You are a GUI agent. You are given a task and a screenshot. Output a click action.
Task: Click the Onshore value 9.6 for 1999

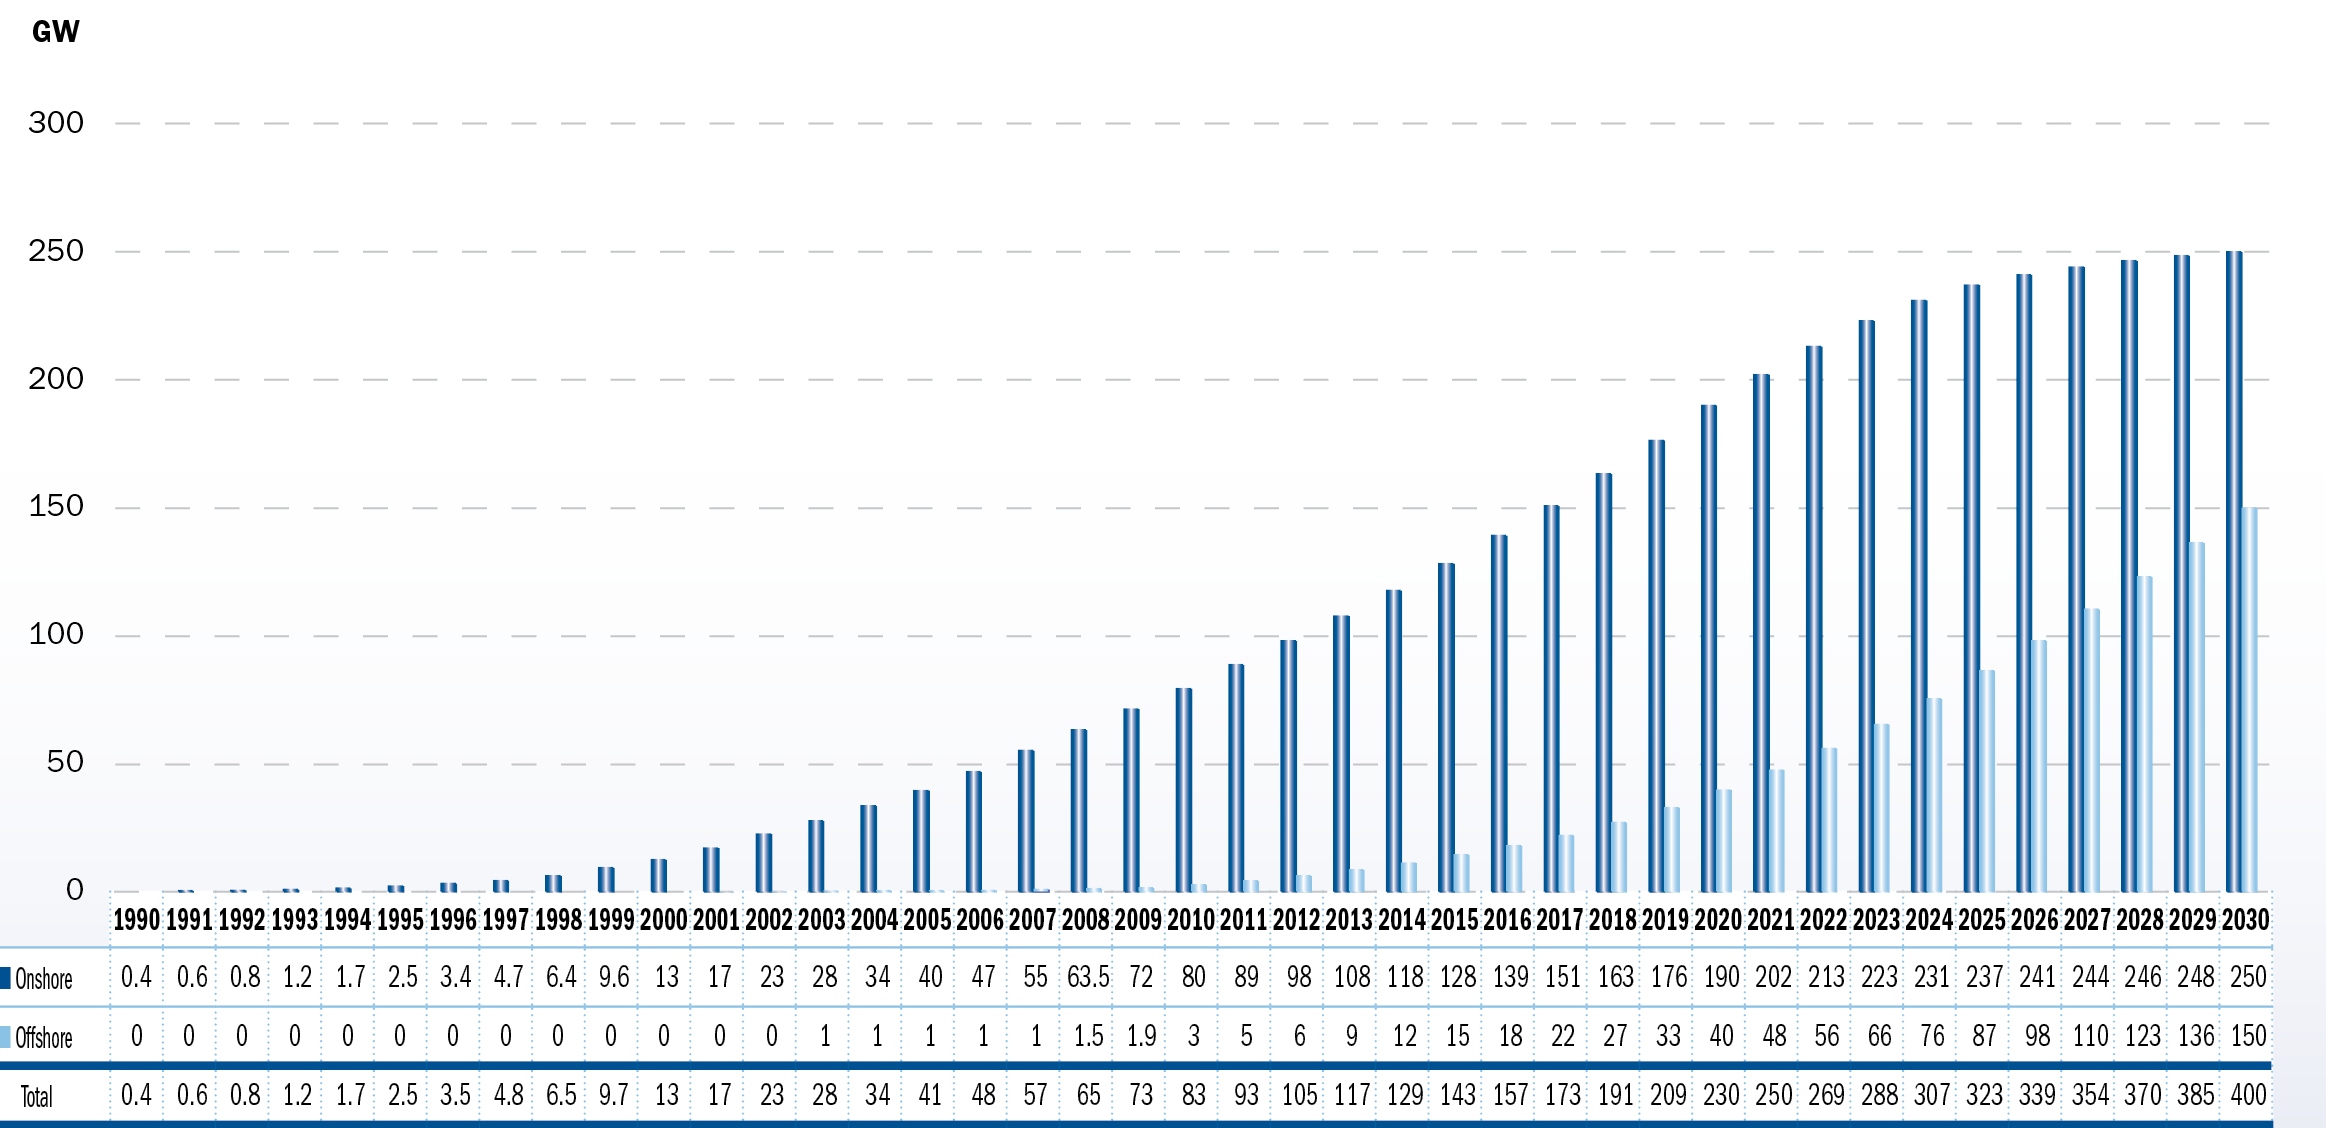[614, 977]
